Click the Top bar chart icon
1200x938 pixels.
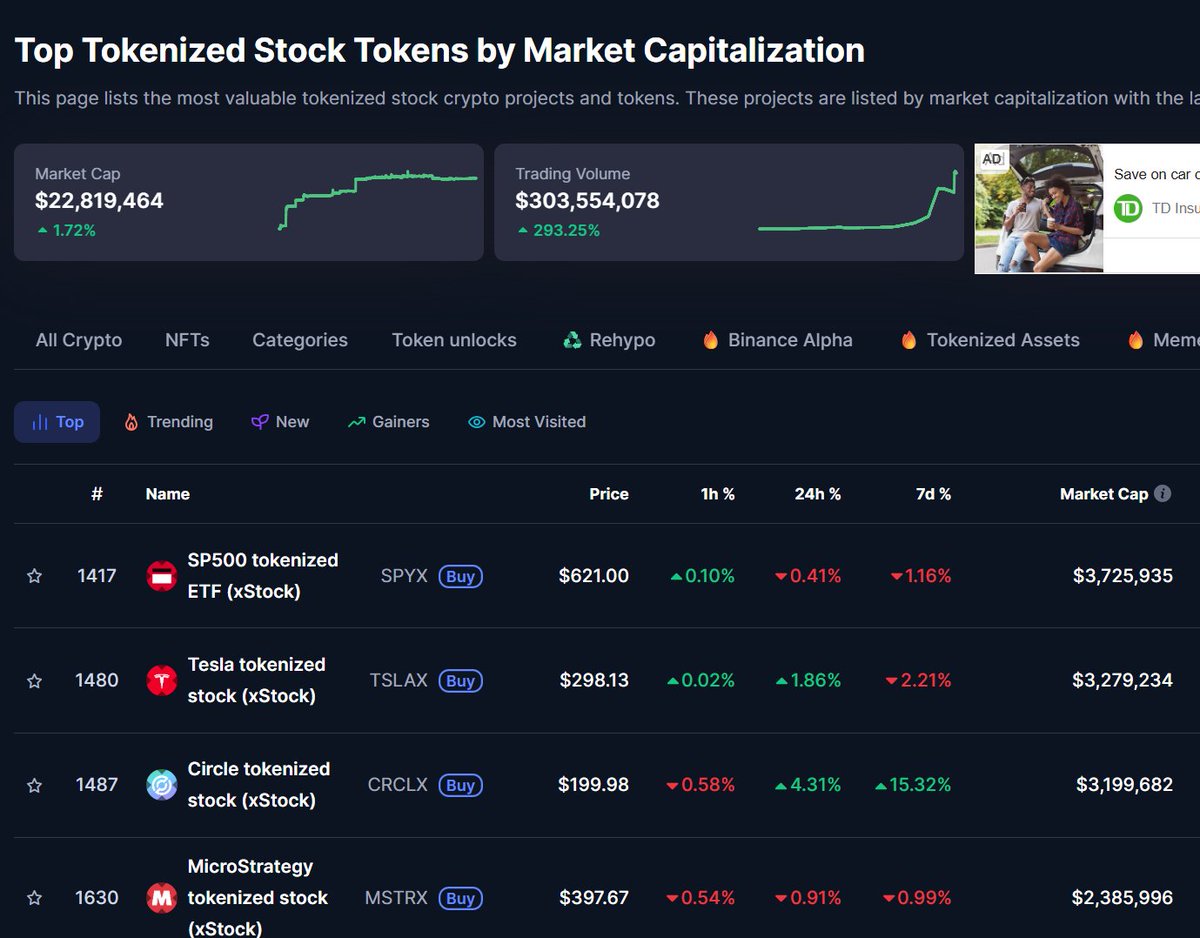[40, 422]
